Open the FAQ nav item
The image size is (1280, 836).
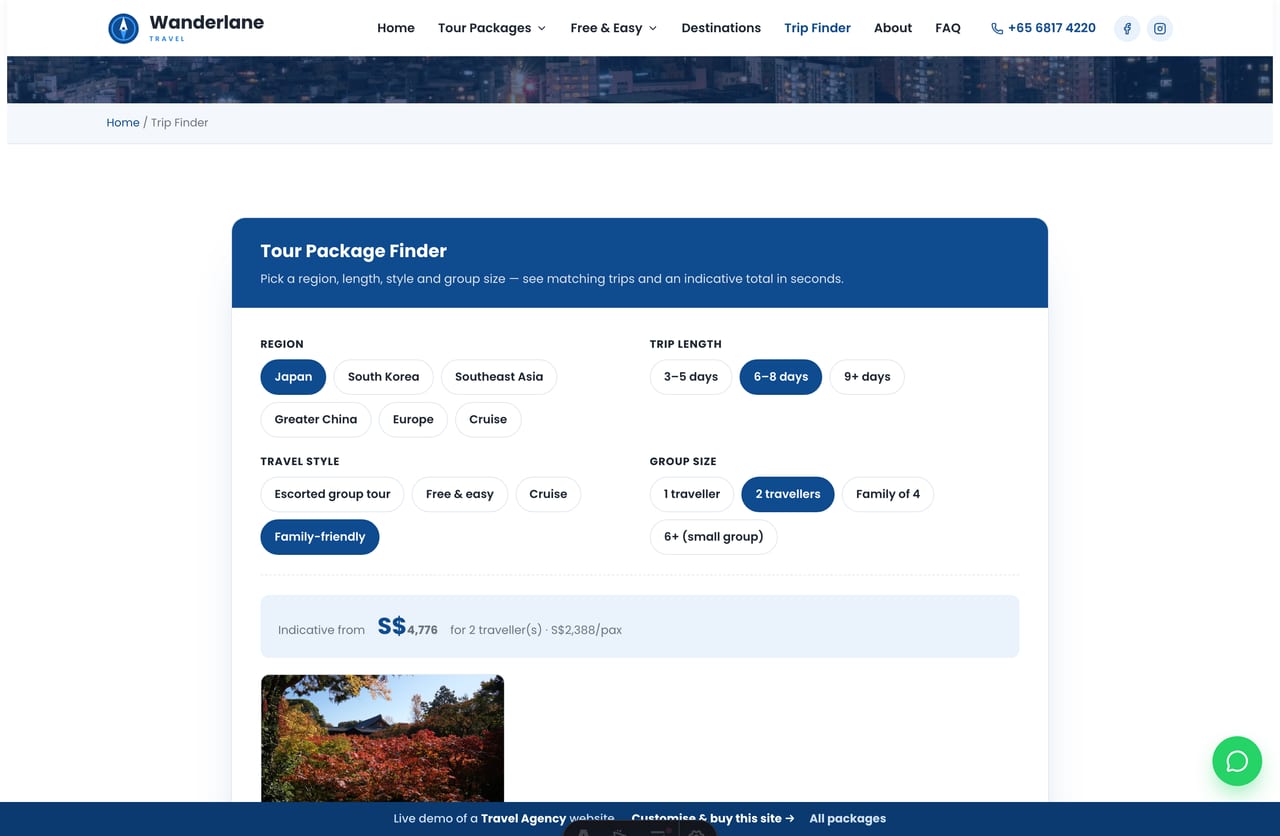tap(948, 28)
